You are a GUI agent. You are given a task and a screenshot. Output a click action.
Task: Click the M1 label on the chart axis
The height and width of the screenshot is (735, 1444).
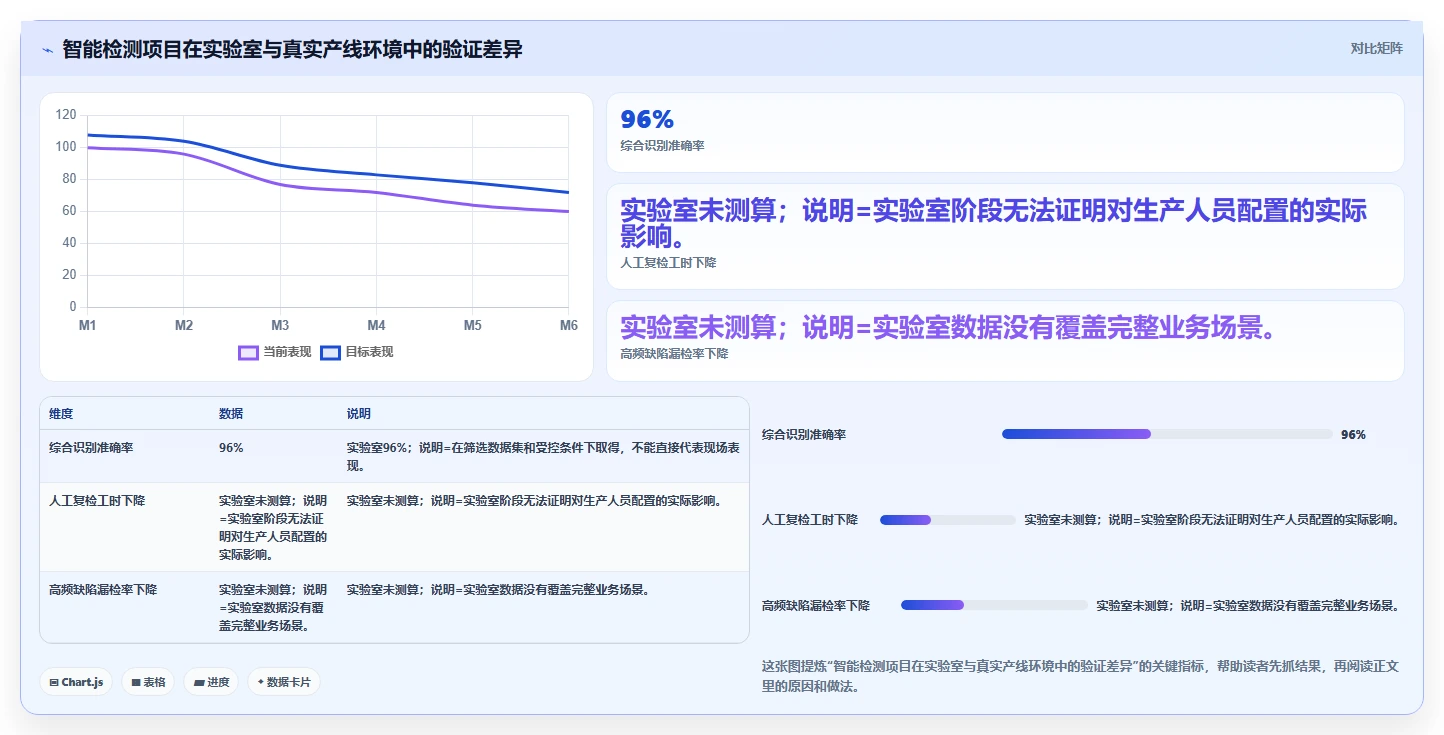pos(87,325)
